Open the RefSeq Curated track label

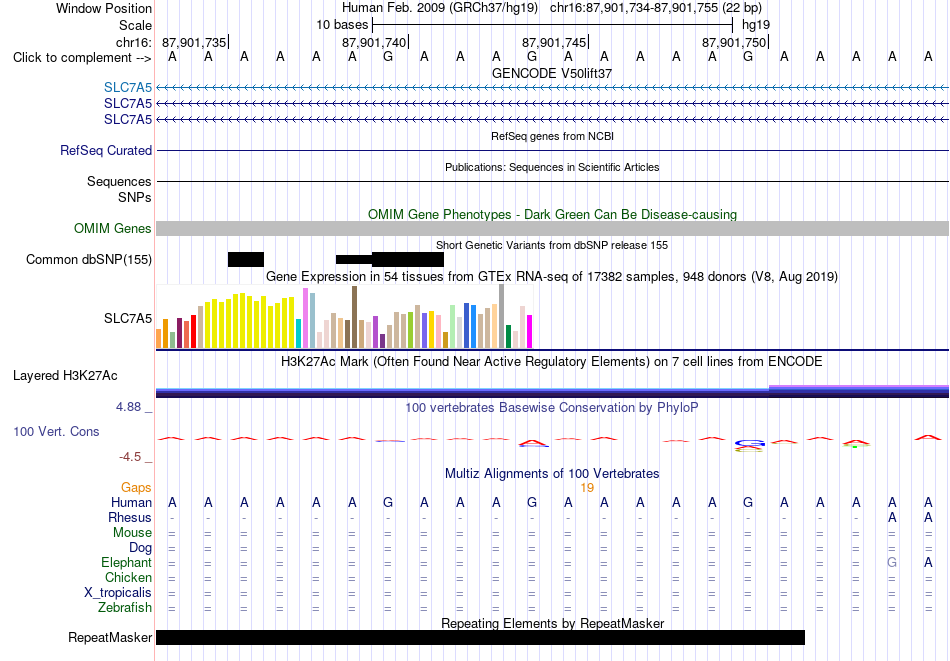[106, 150]
